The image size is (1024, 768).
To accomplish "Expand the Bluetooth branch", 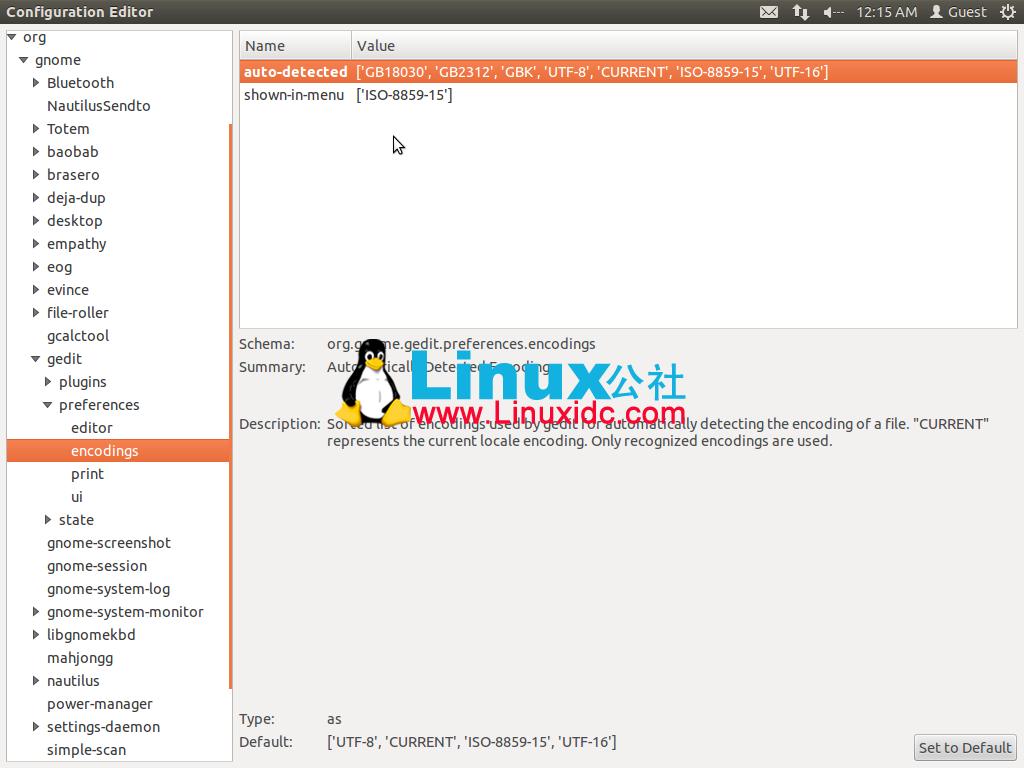I will tap(35, 82).
